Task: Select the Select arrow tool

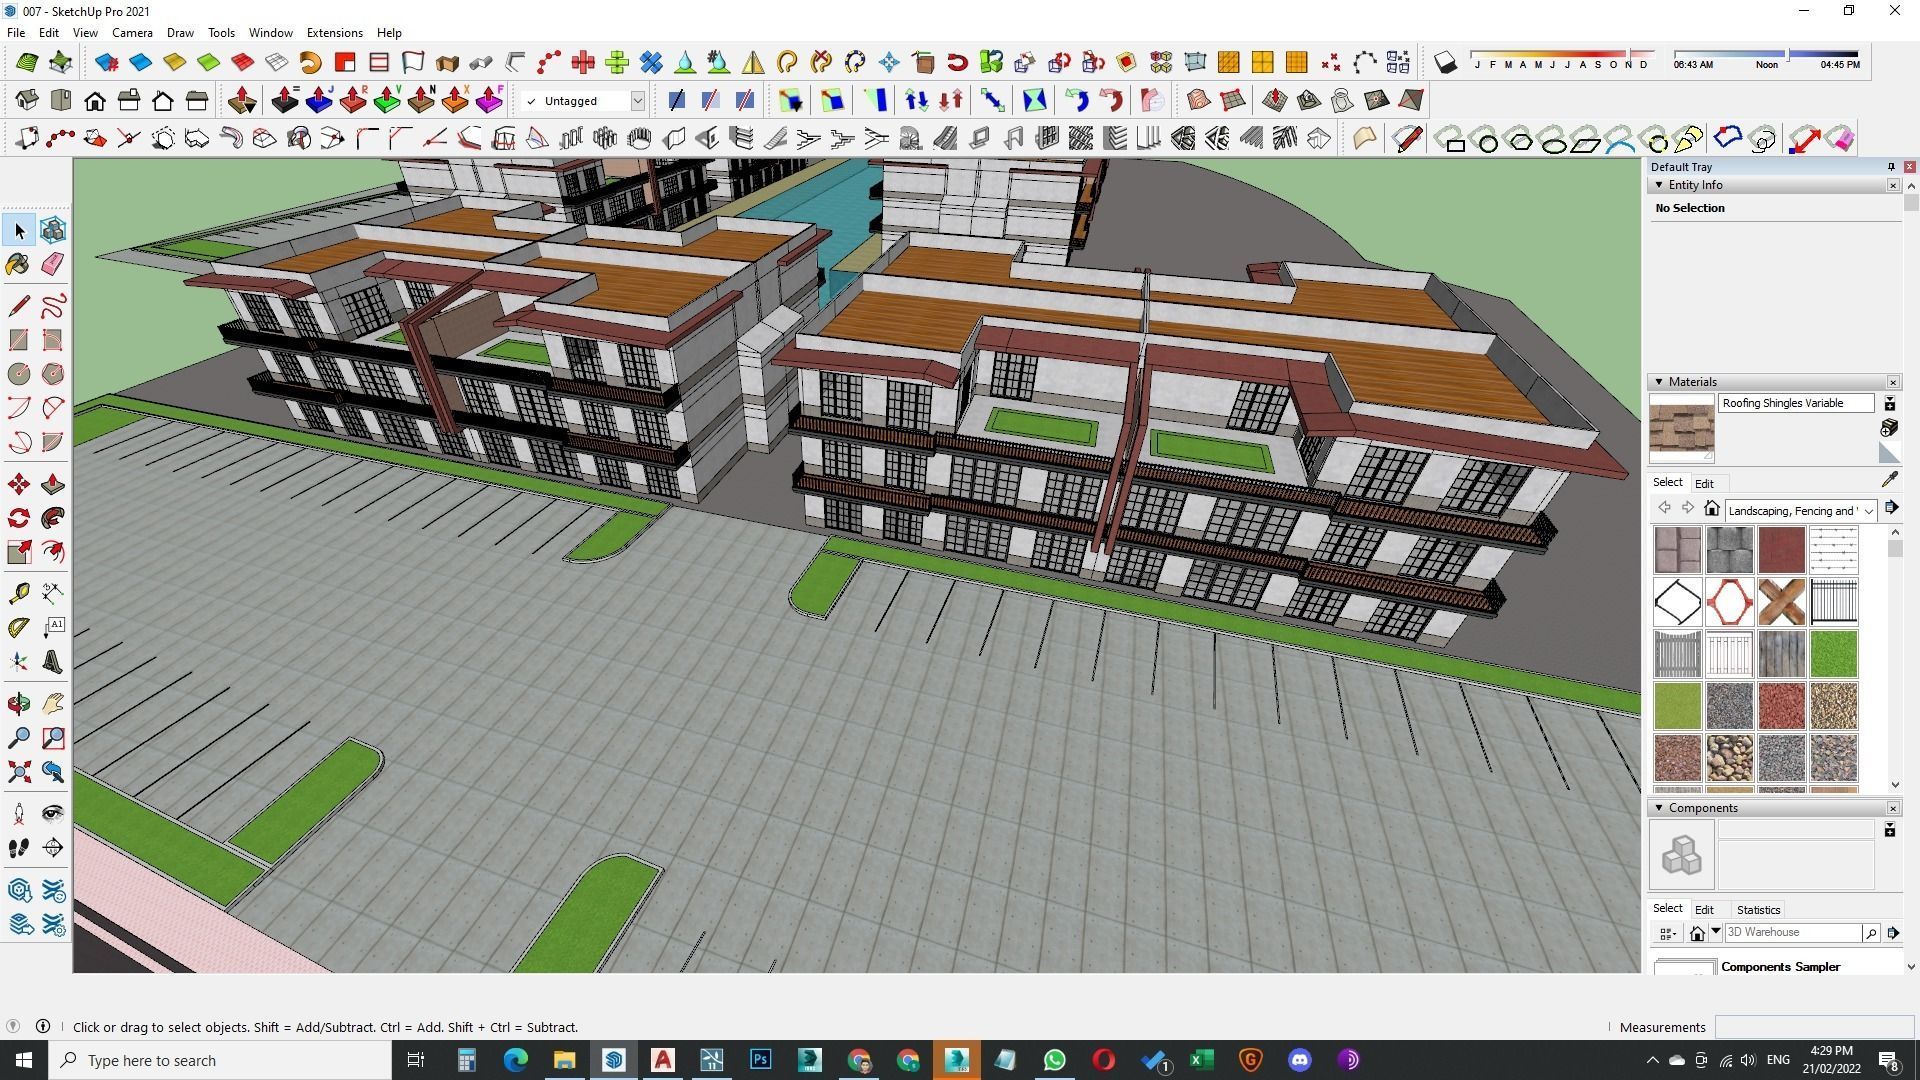Action: click(x=19, y=231)
